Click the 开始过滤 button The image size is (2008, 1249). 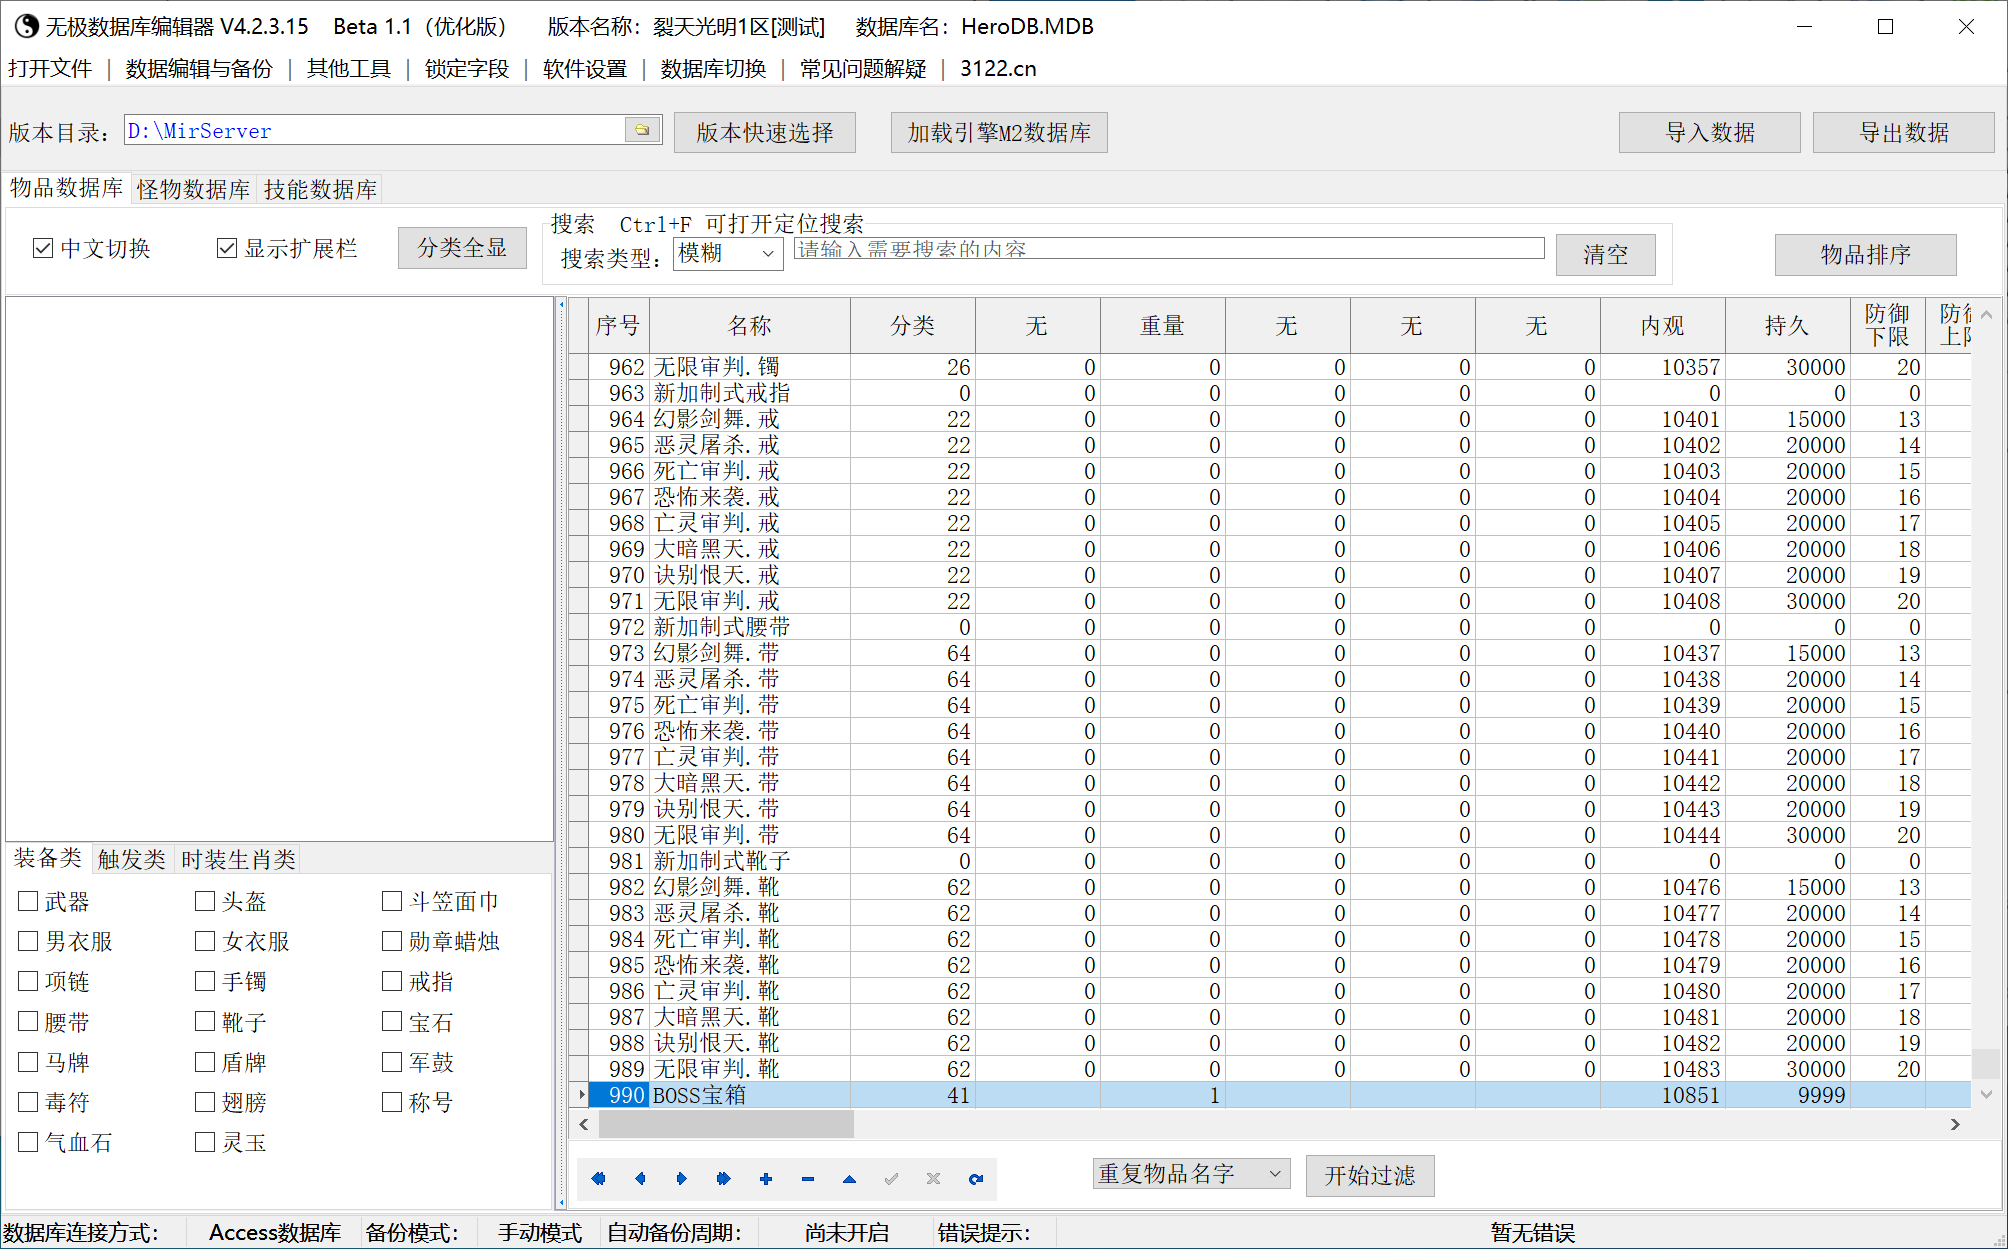click(x=1370, y=1175)
